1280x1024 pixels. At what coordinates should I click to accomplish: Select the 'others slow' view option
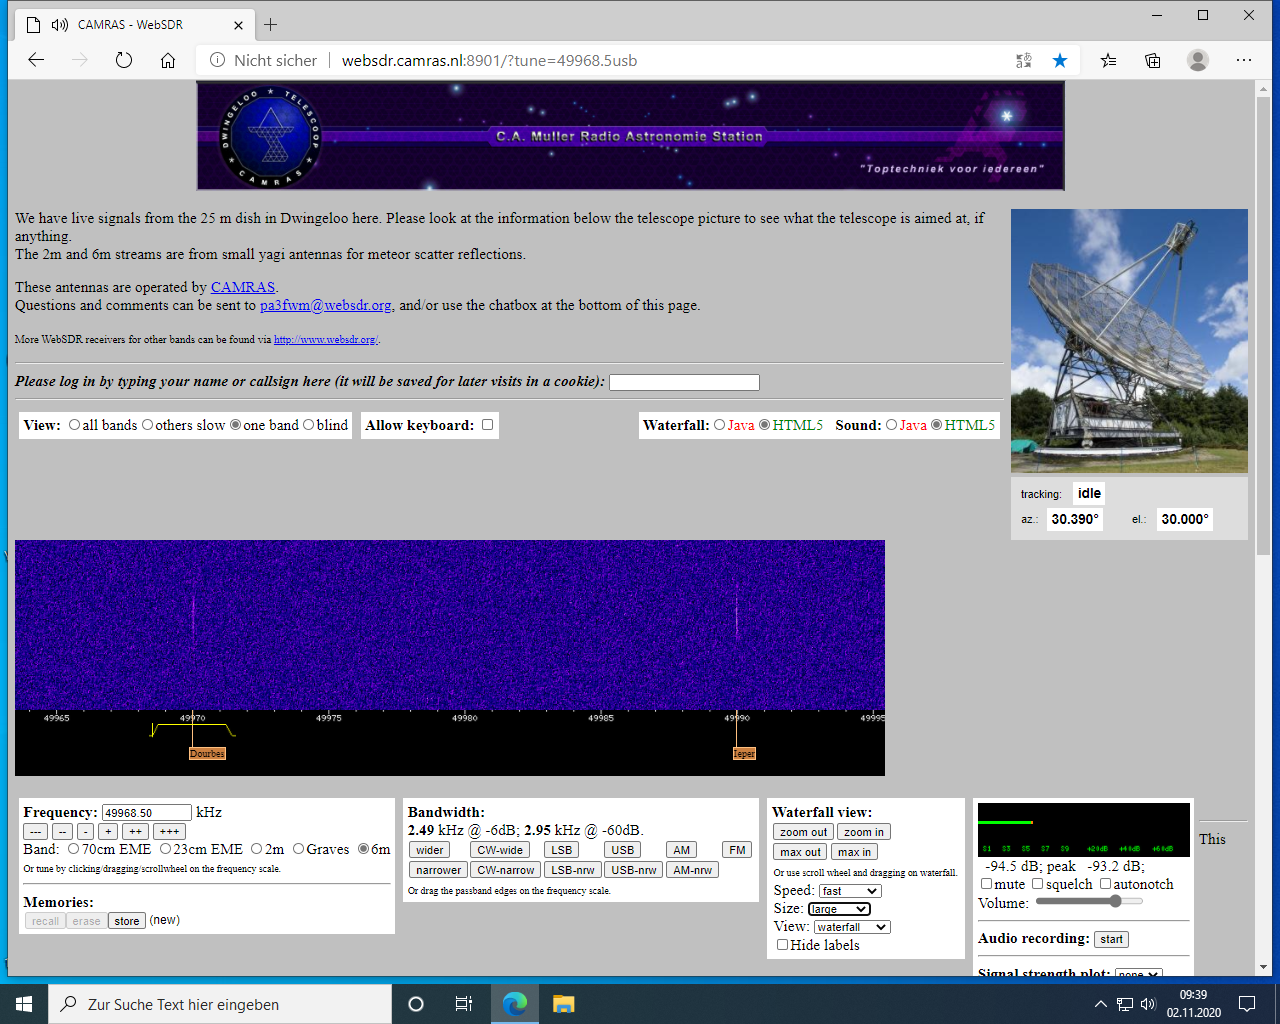coord(147,425)
